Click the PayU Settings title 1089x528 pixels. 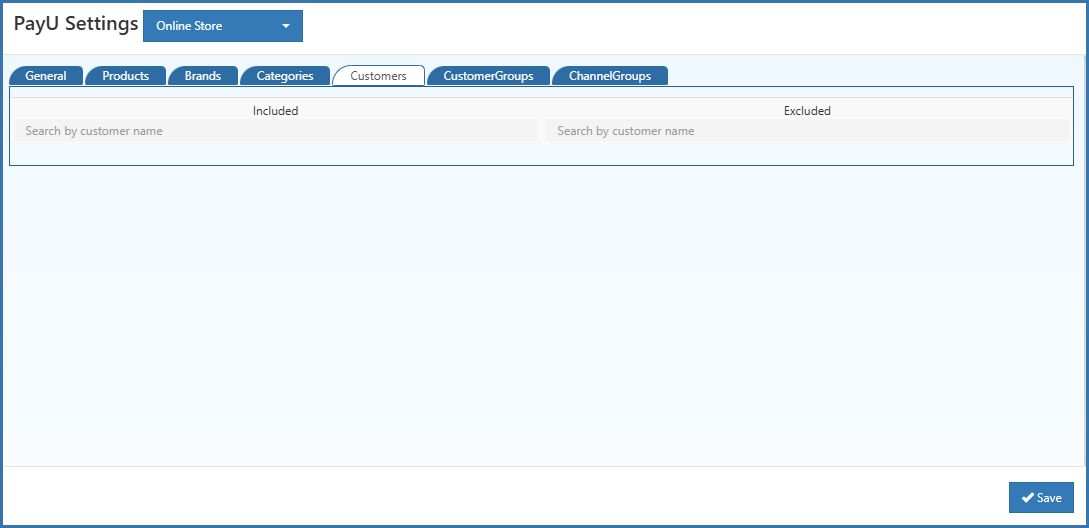(x=76, y=24)
